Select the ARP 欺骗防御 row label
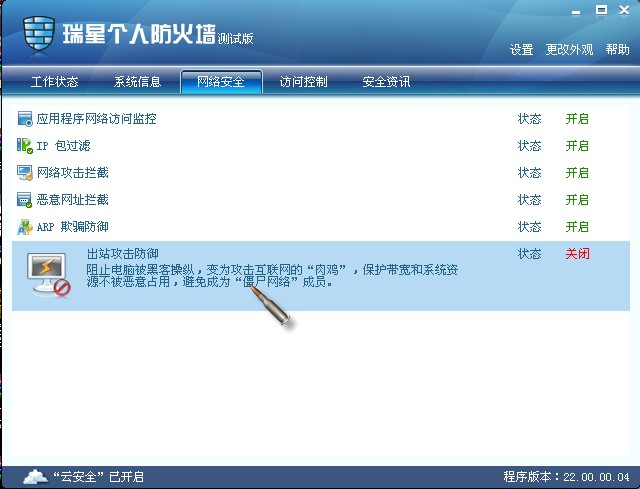This screenshot has width=640, height=489. tap(73, 227)
